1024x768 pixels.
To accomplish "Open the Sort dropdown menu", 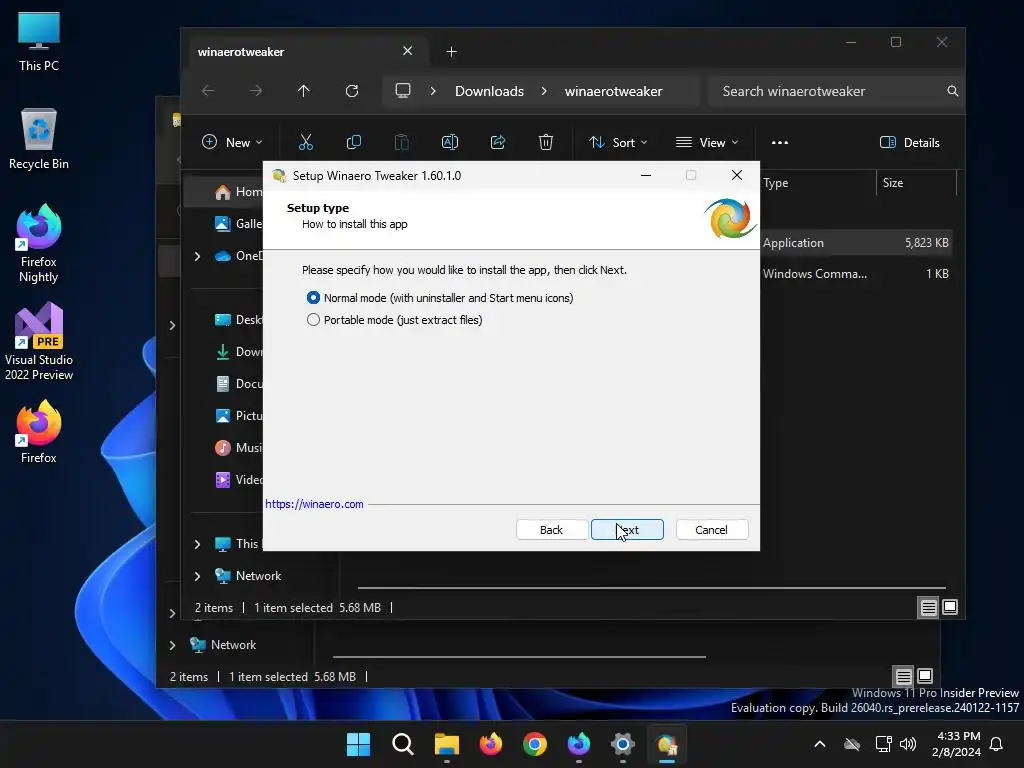I will pos(618,142).
